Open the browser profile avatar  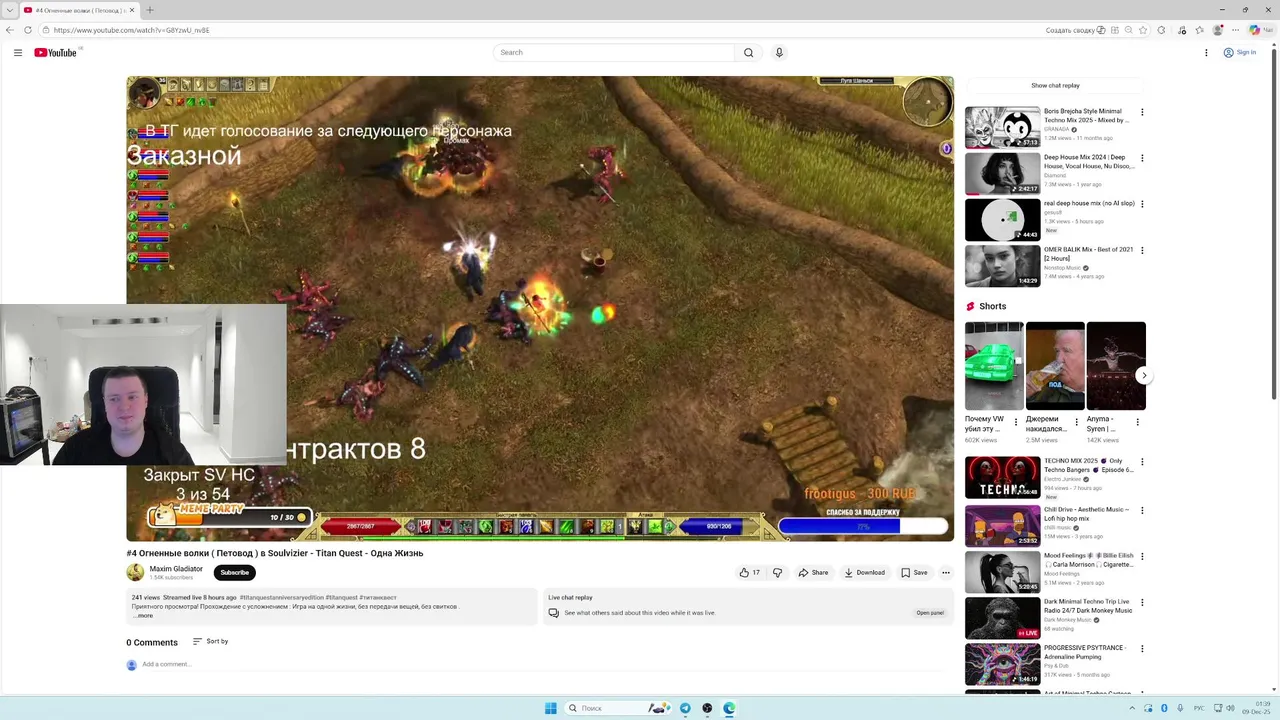click(x=1218, y=30)
